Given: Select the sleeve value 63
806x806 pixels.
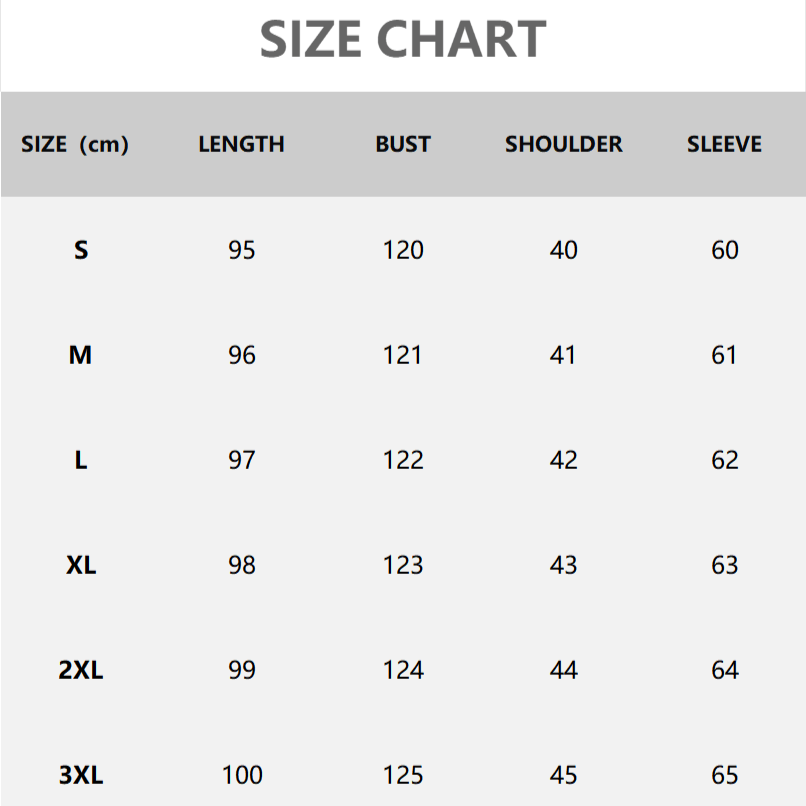Looking at the screenshot, I should [725, 565].
